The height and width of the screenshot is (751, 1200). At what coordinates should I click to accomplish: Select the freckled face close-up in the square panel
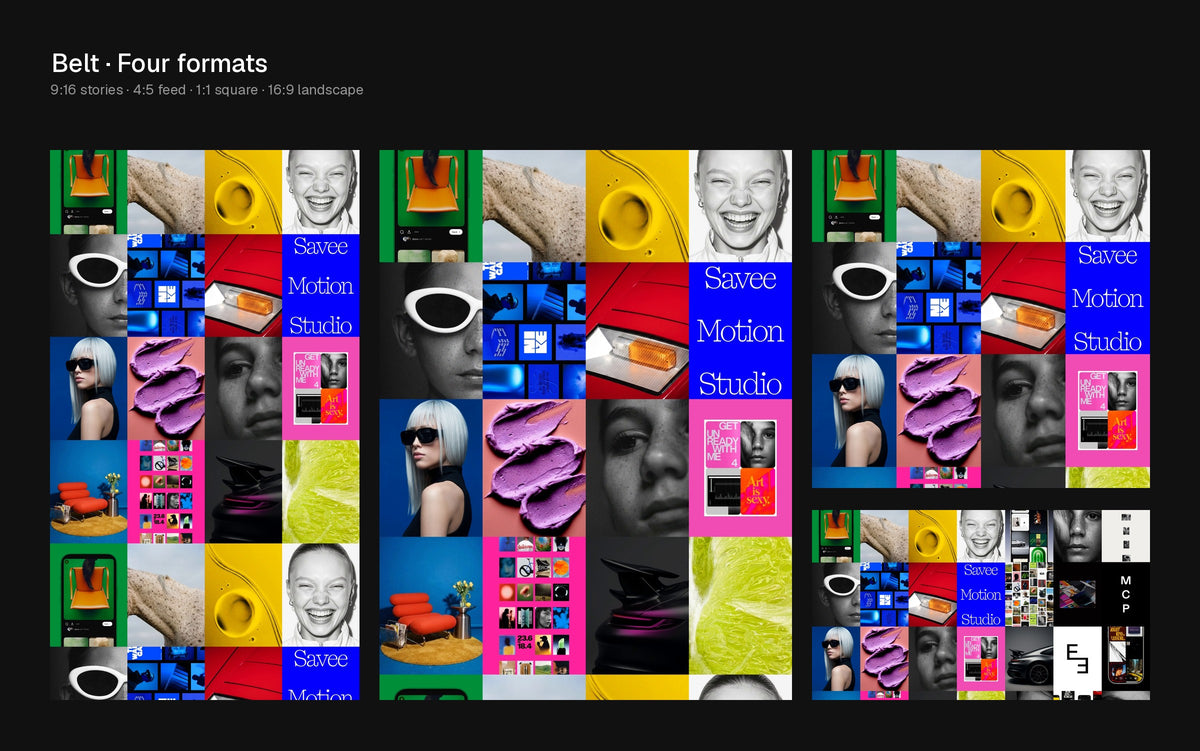1023,410
